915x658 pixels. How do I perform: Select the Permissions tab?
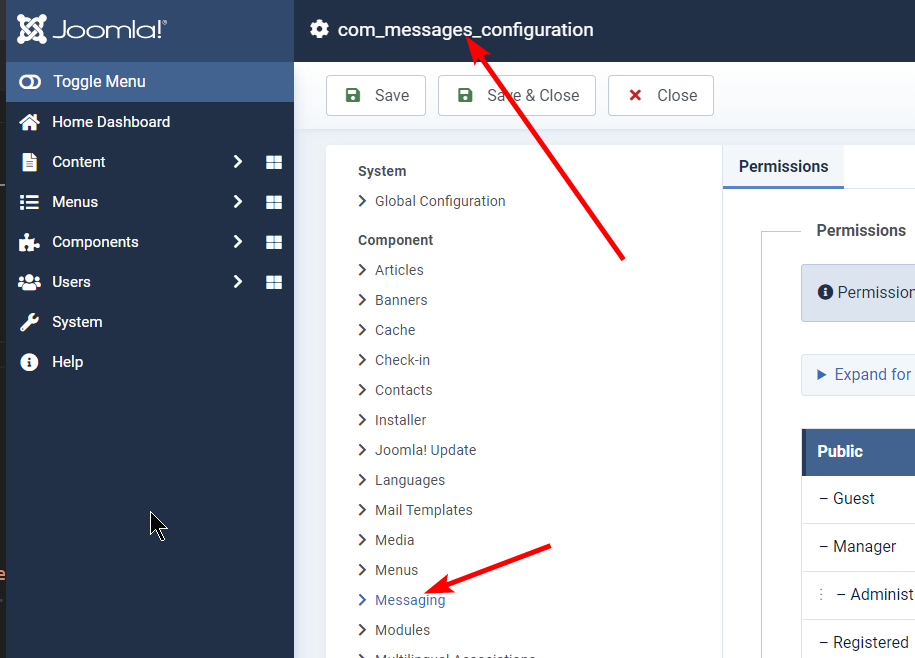(x=783, y=166)
